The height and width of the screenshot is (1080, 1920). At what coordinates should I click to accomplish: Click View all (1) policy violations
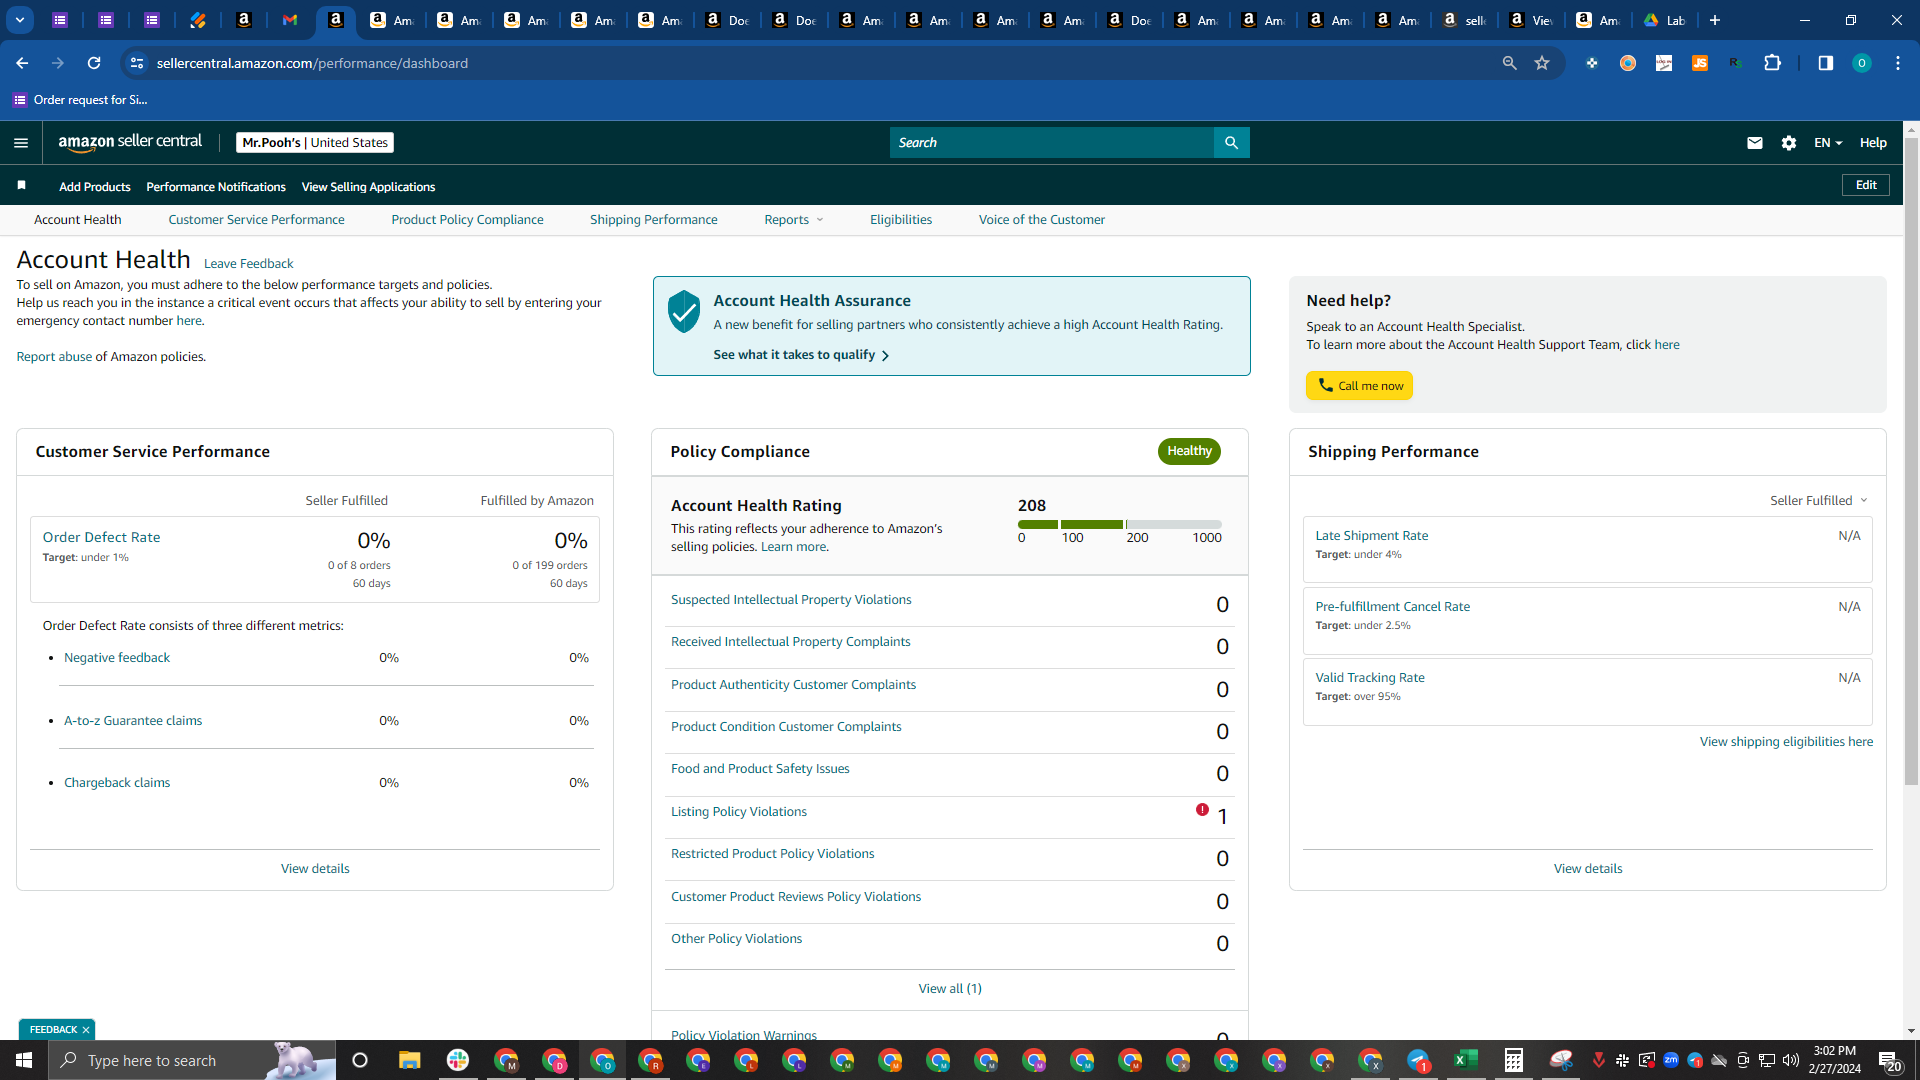coord(950,989)
